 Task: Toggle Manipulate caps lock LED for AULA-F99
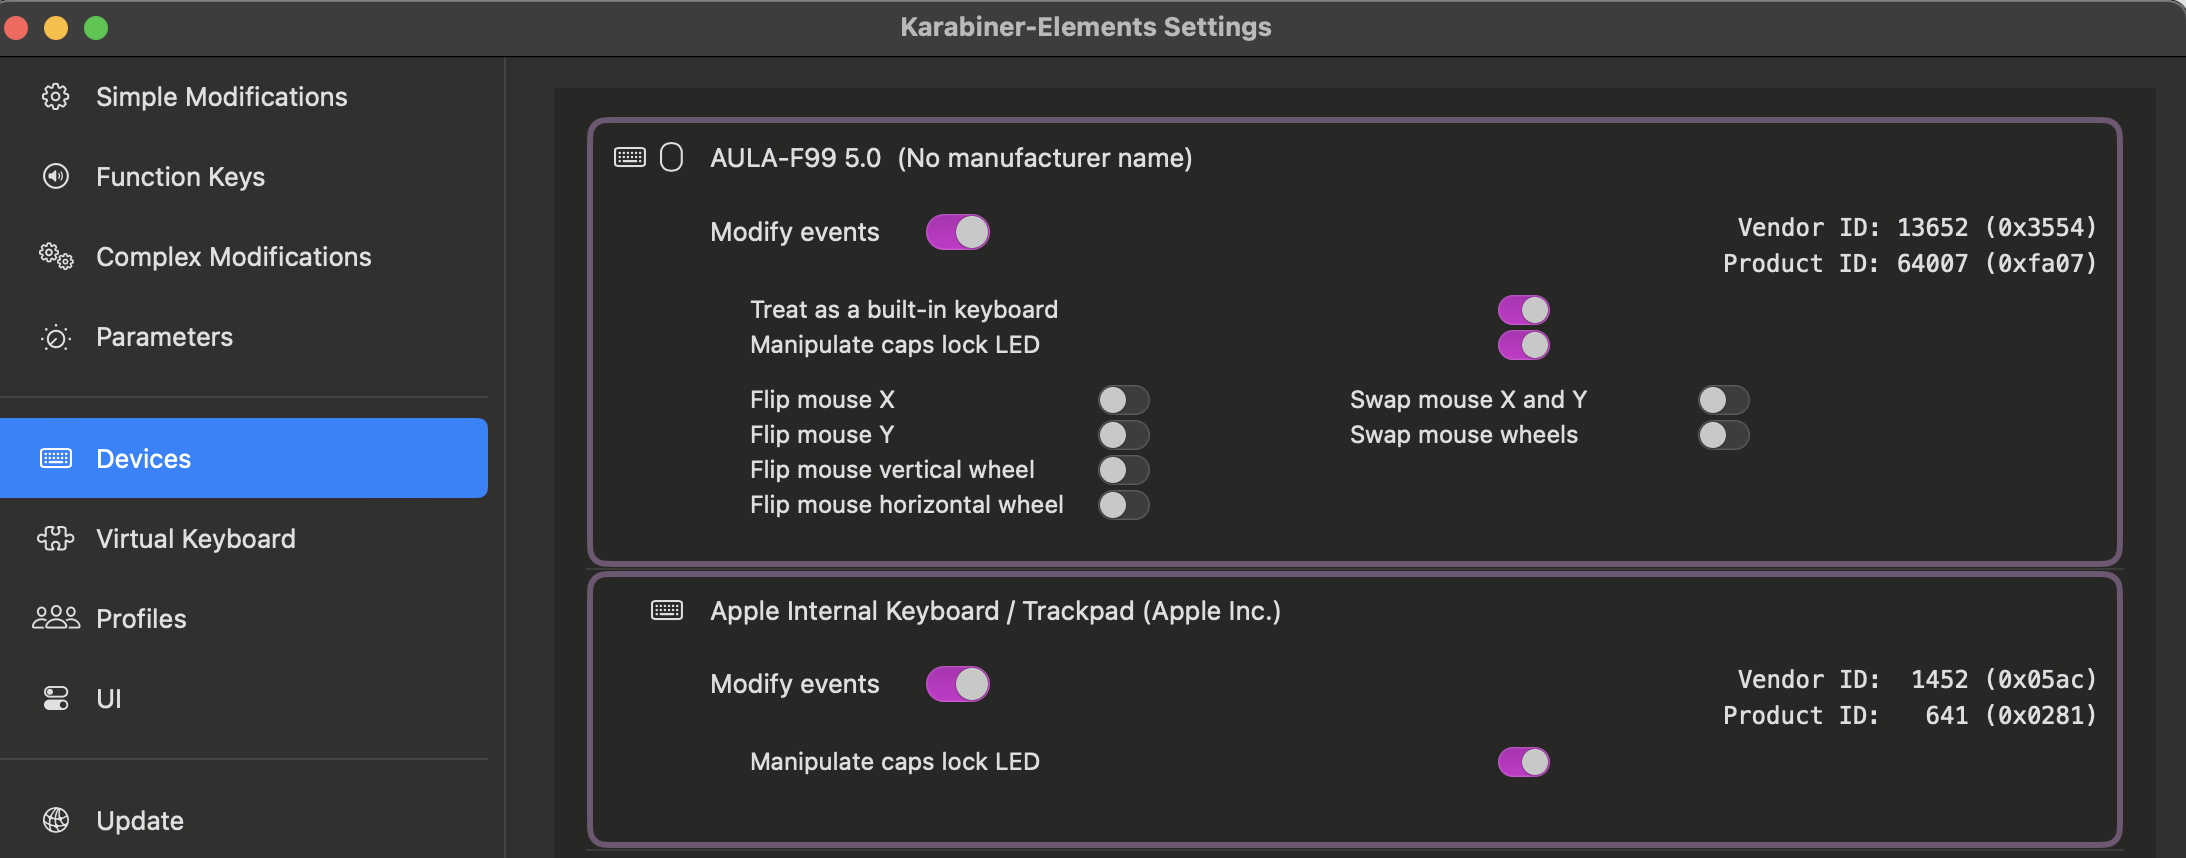(x=1524, y=345)
